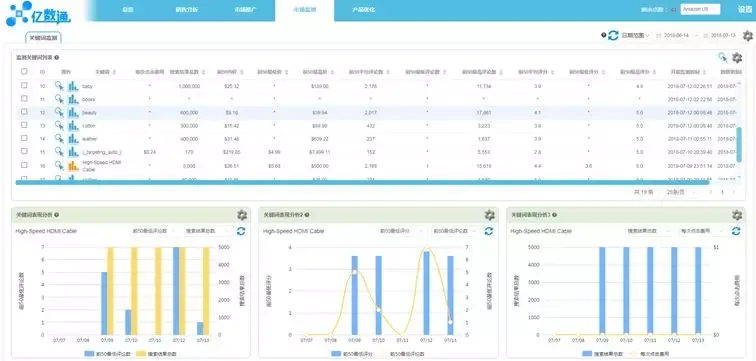This screenshot has width=756, height=361.
Task: Tick the select-all checkbox in the table header
Action: pos(24,71)
